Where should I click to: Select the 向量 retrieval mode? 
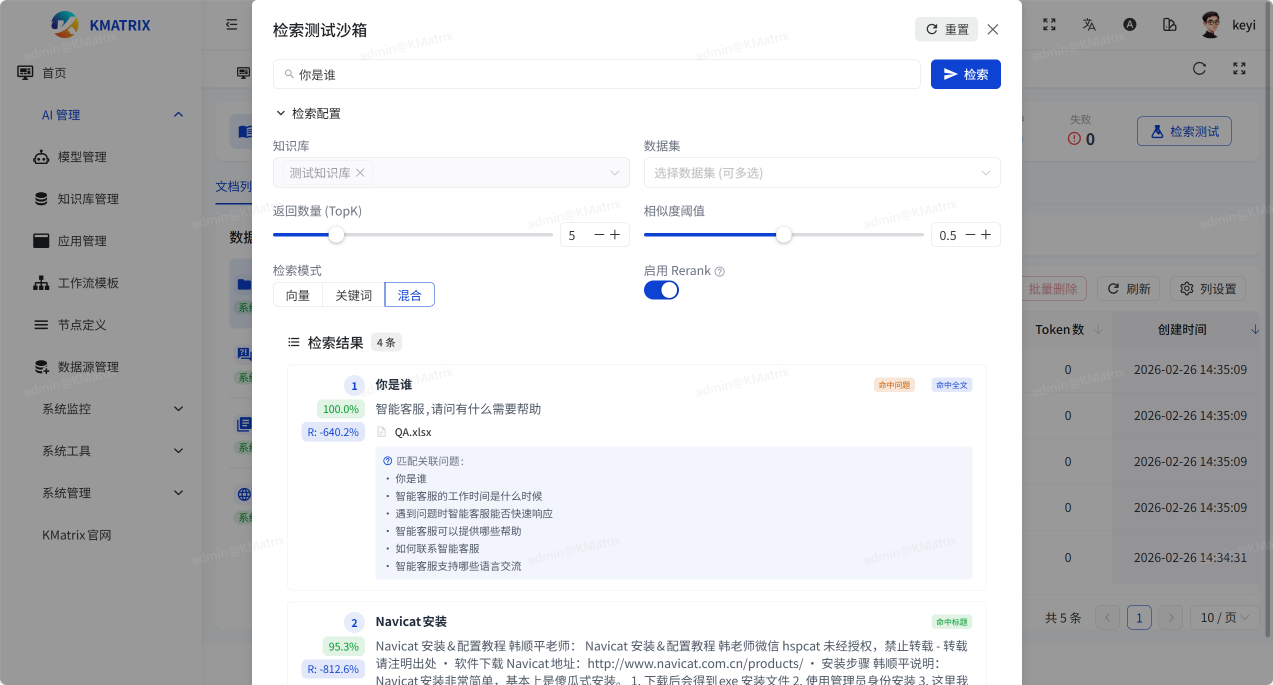pyautogui.click(x=298, y=294)
